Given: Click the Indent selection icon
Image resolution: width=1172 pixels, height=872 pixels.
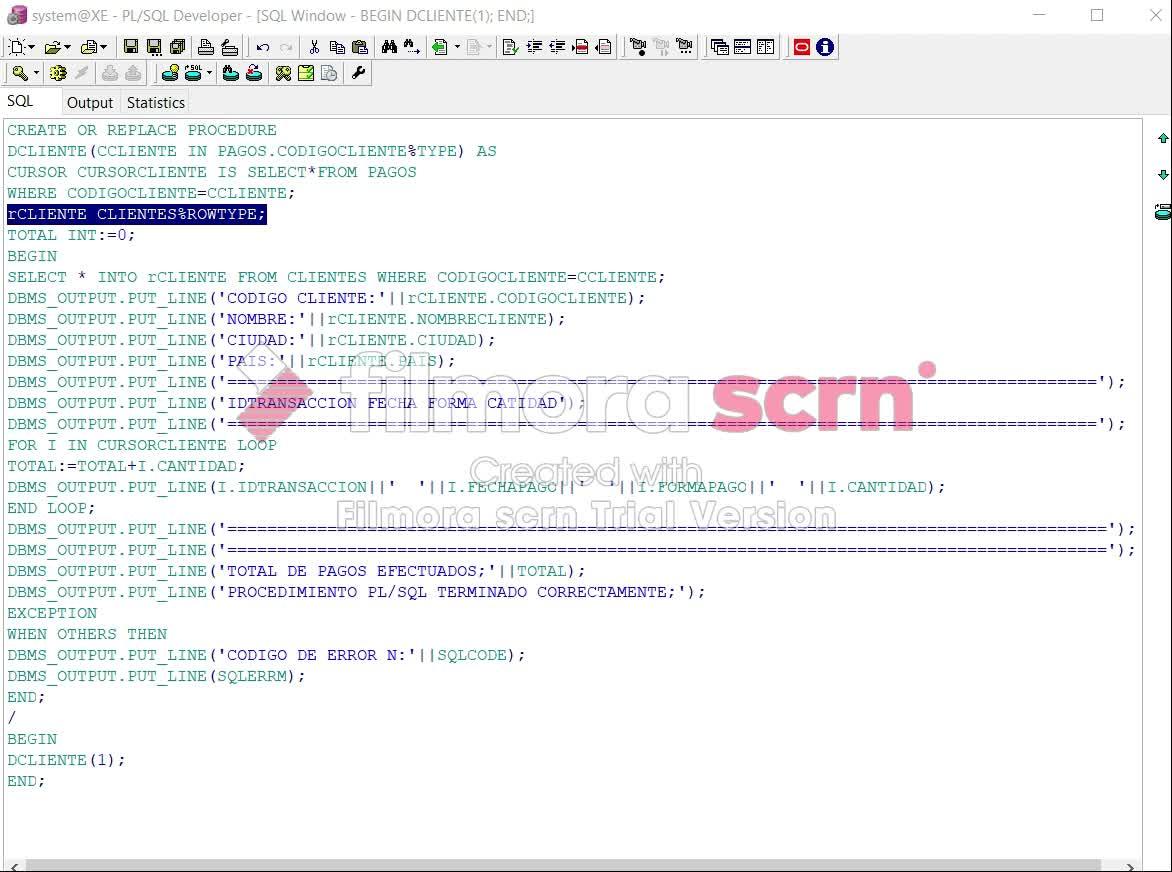Looking at the screenshot, I should point(534,47).
